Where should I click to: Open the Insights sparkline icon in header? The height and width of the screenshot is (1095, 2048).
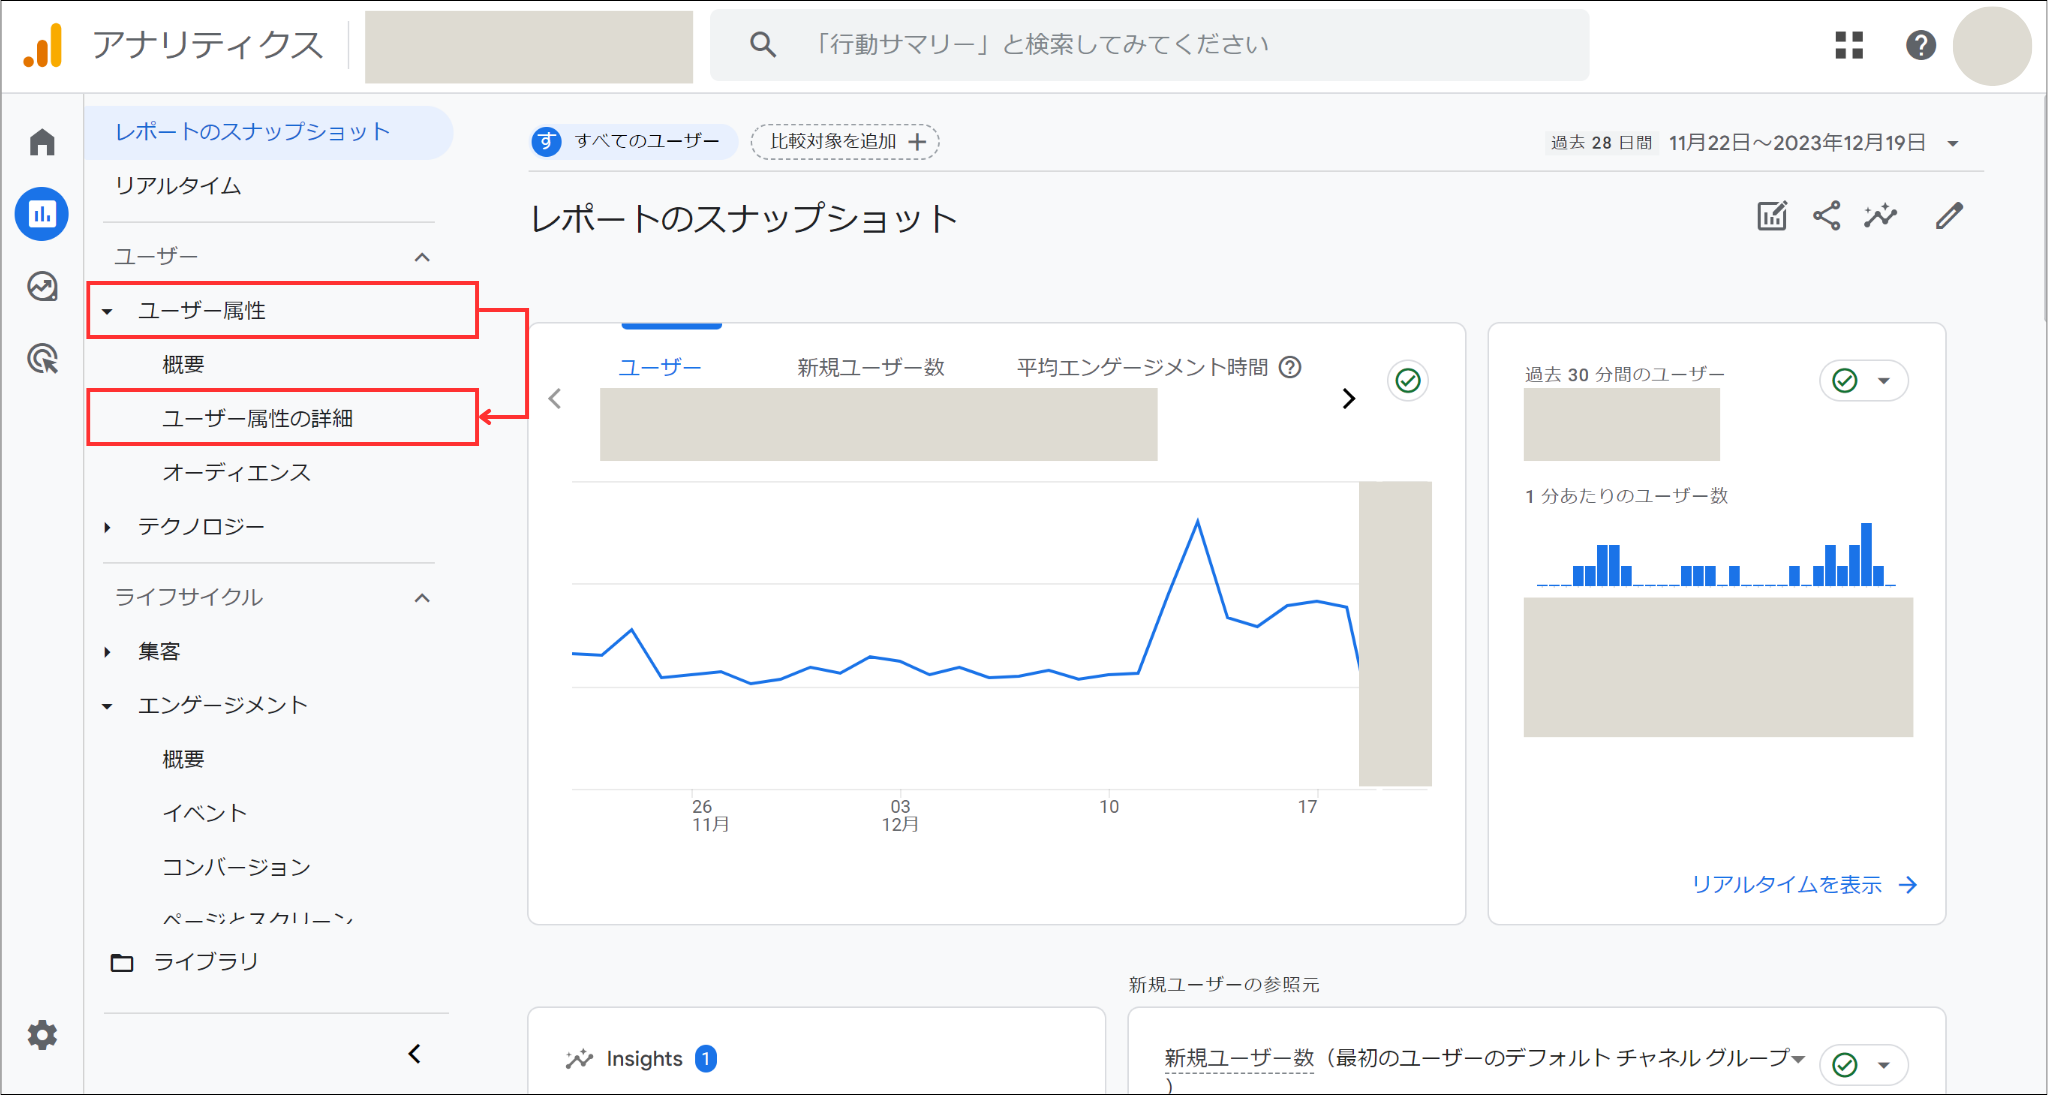pyautogui.click(x=1881, y=216)
